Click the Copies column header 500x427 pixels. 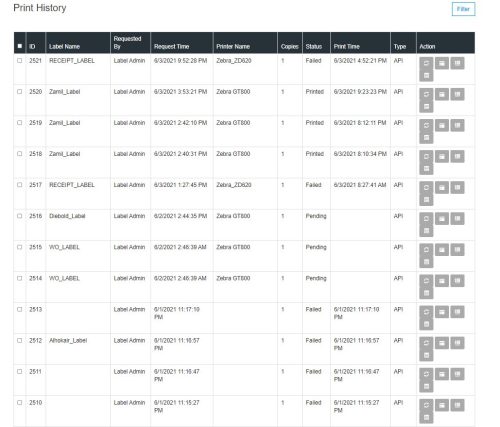289,46
